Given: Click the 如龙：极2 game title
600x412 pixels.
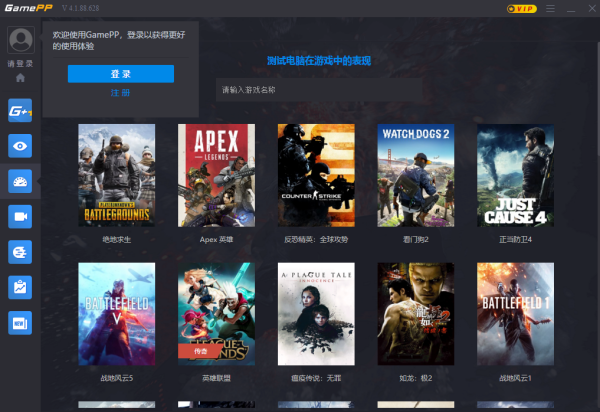Looking at the screenshot, I should (x=416, y=378).
